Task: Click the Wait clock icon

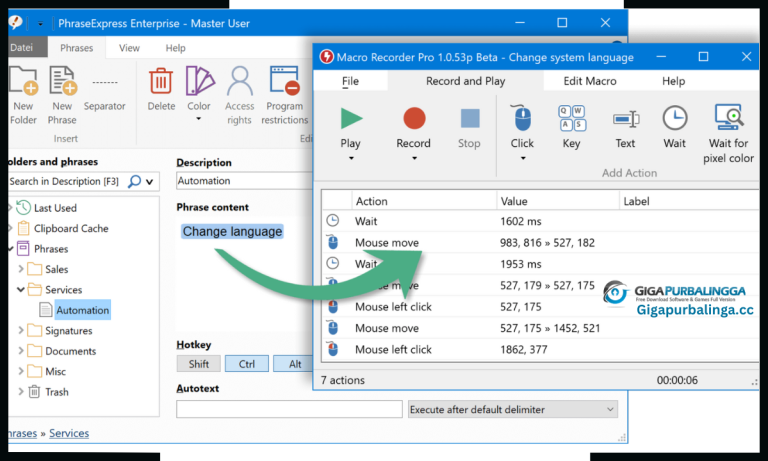Action: 674,119
